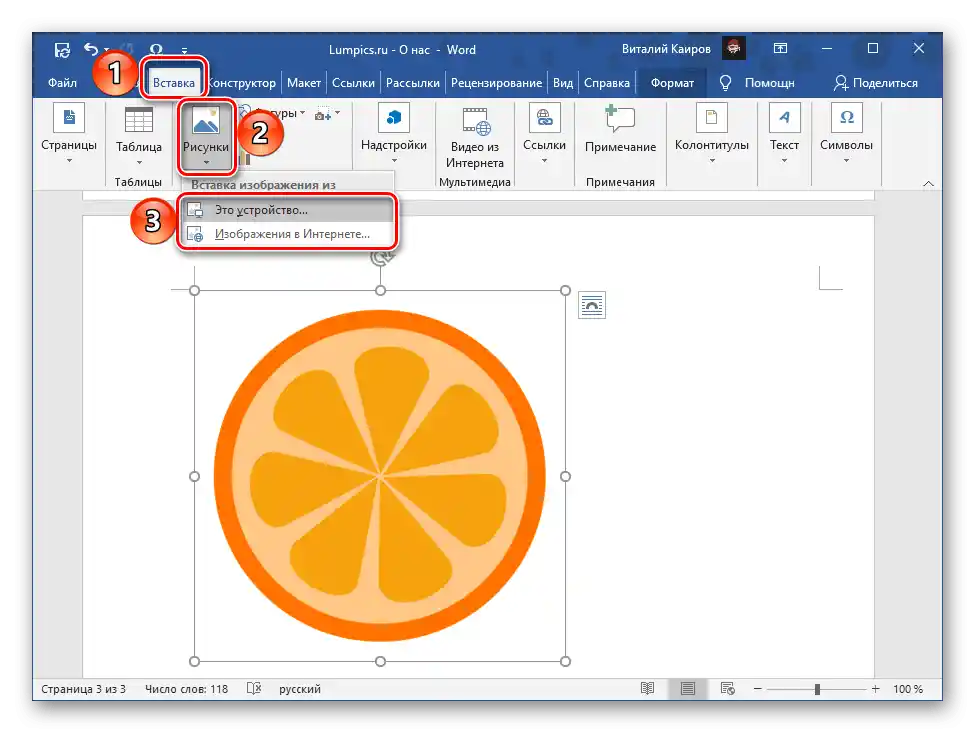Click the proofing spell-check status icon
Image resolution: width=975 pixels, height=733 pixels.
254,688
